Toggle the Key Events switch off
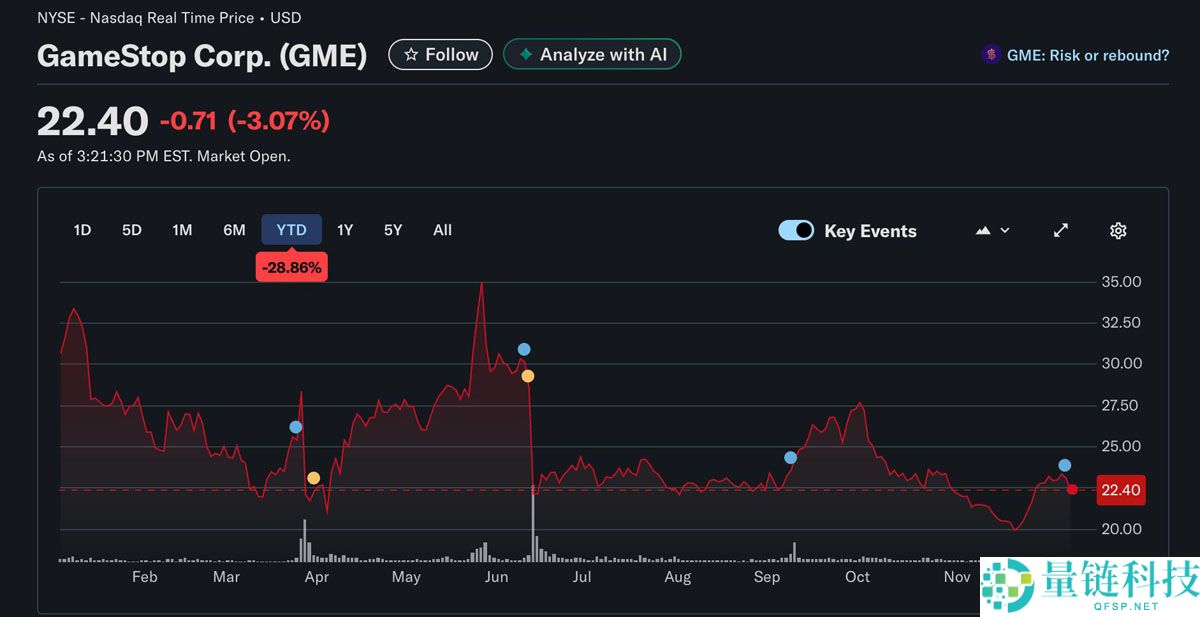1200x617 pixels. [x=796, y=230]
